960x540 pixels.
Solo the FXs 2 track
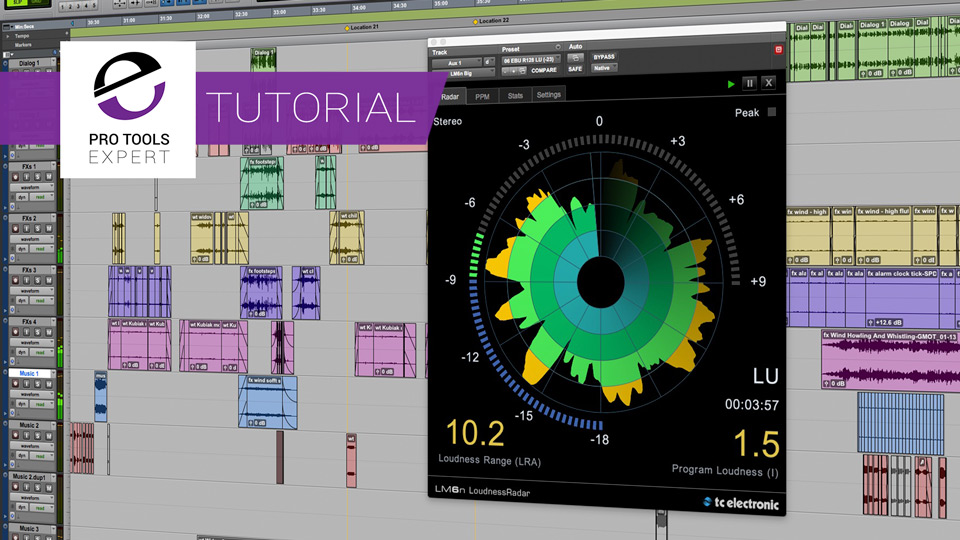point(37,228)
